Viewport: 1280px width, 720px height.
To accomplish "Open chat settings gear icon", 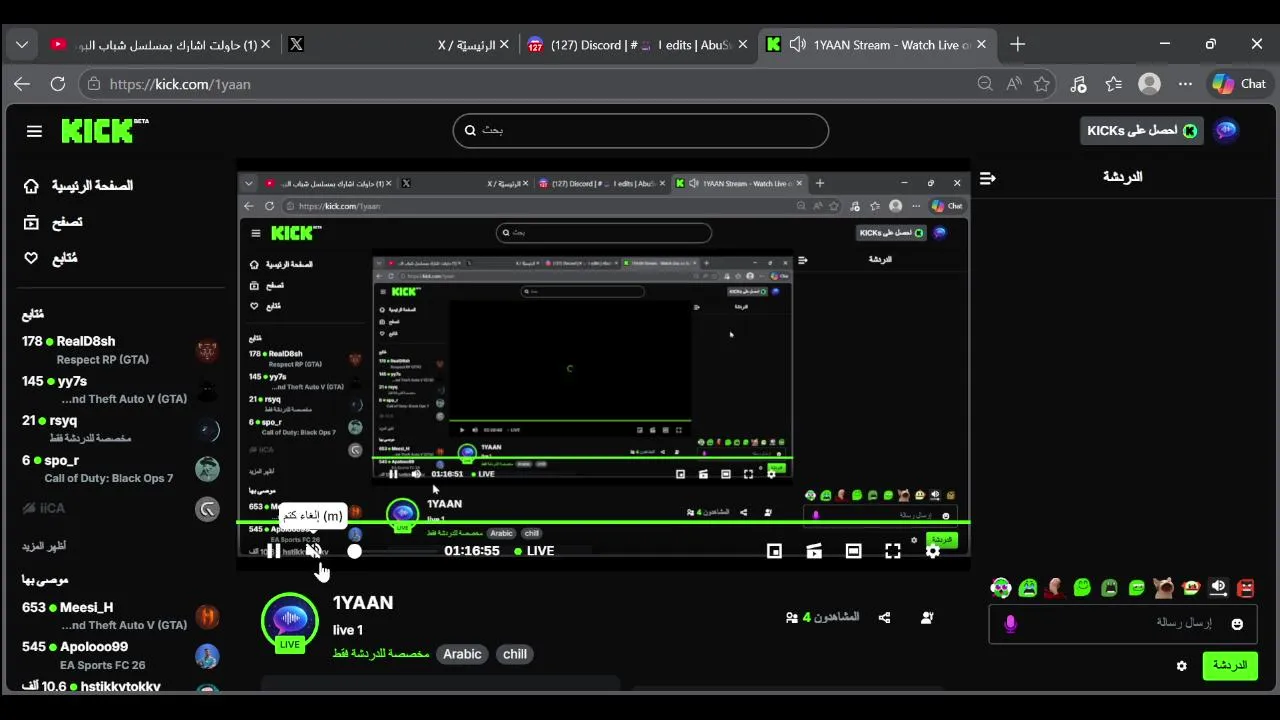I will (x=1181, y=666).
